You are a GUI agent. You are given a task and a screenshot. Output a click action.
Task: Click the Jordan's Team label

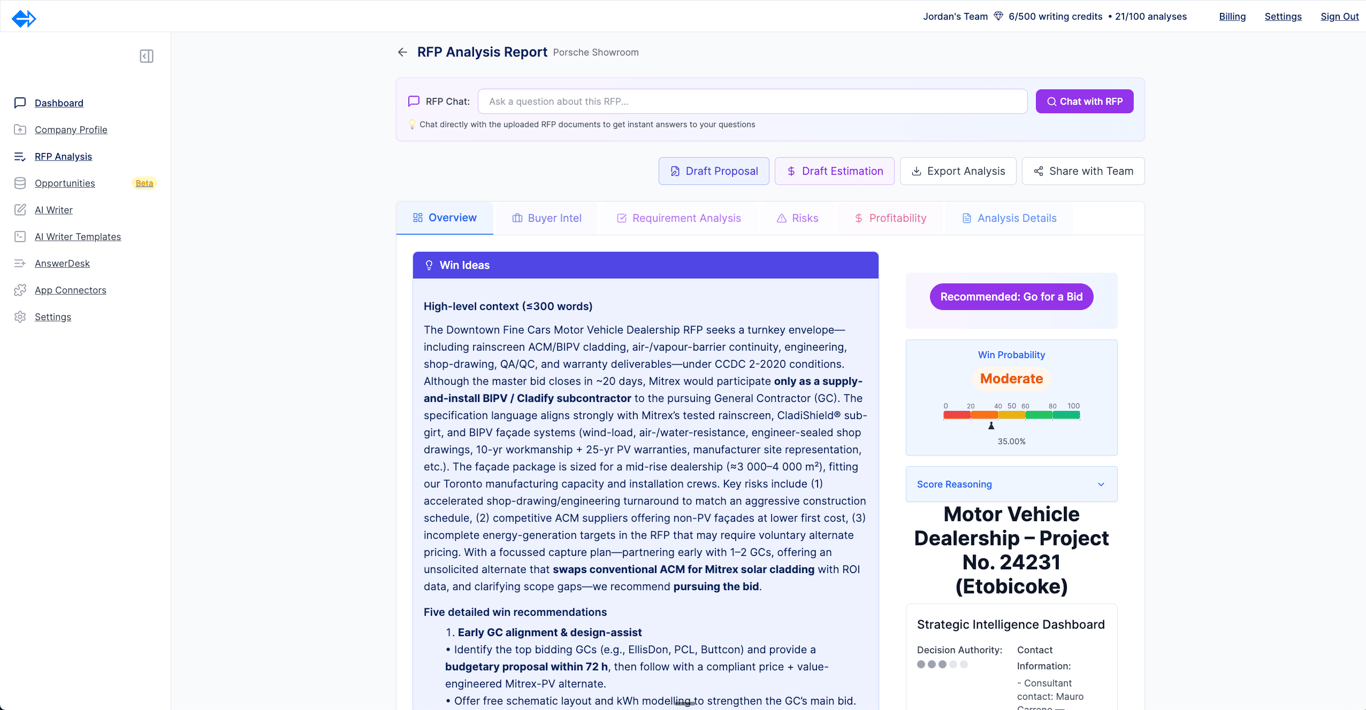pos(955,16)
